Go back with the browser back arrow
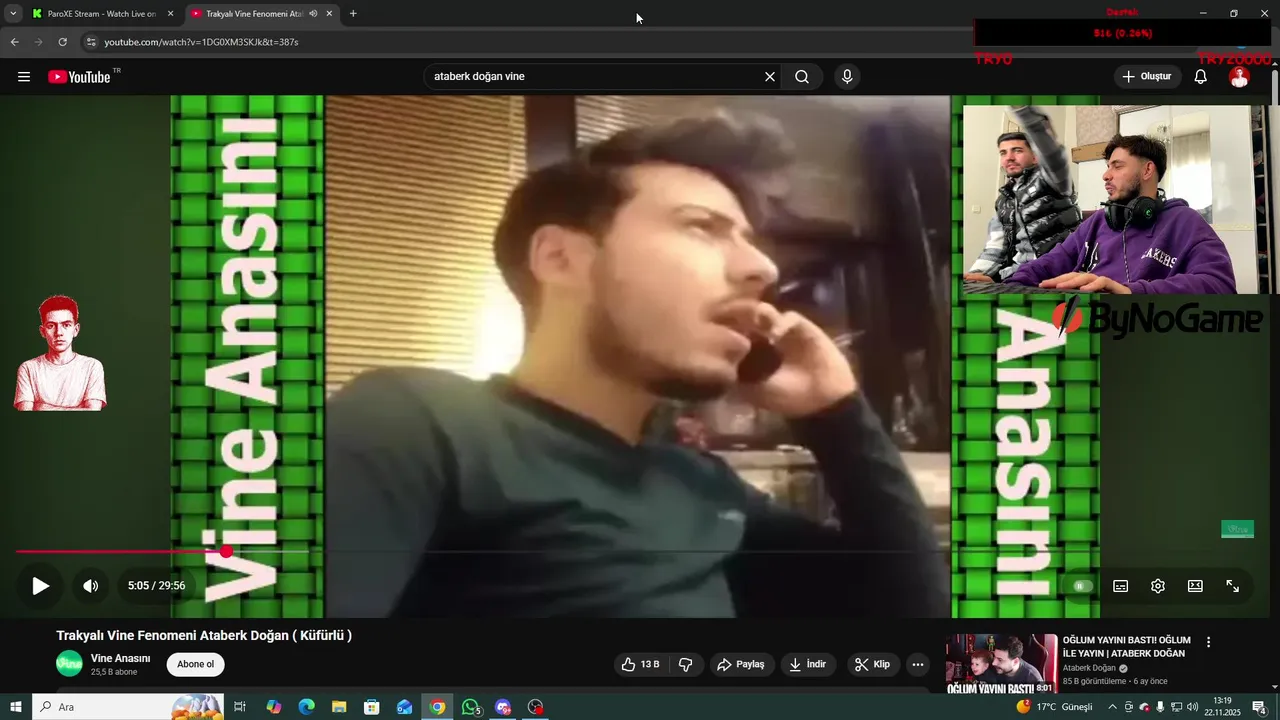1280x720 pixels. coord(14,42)
